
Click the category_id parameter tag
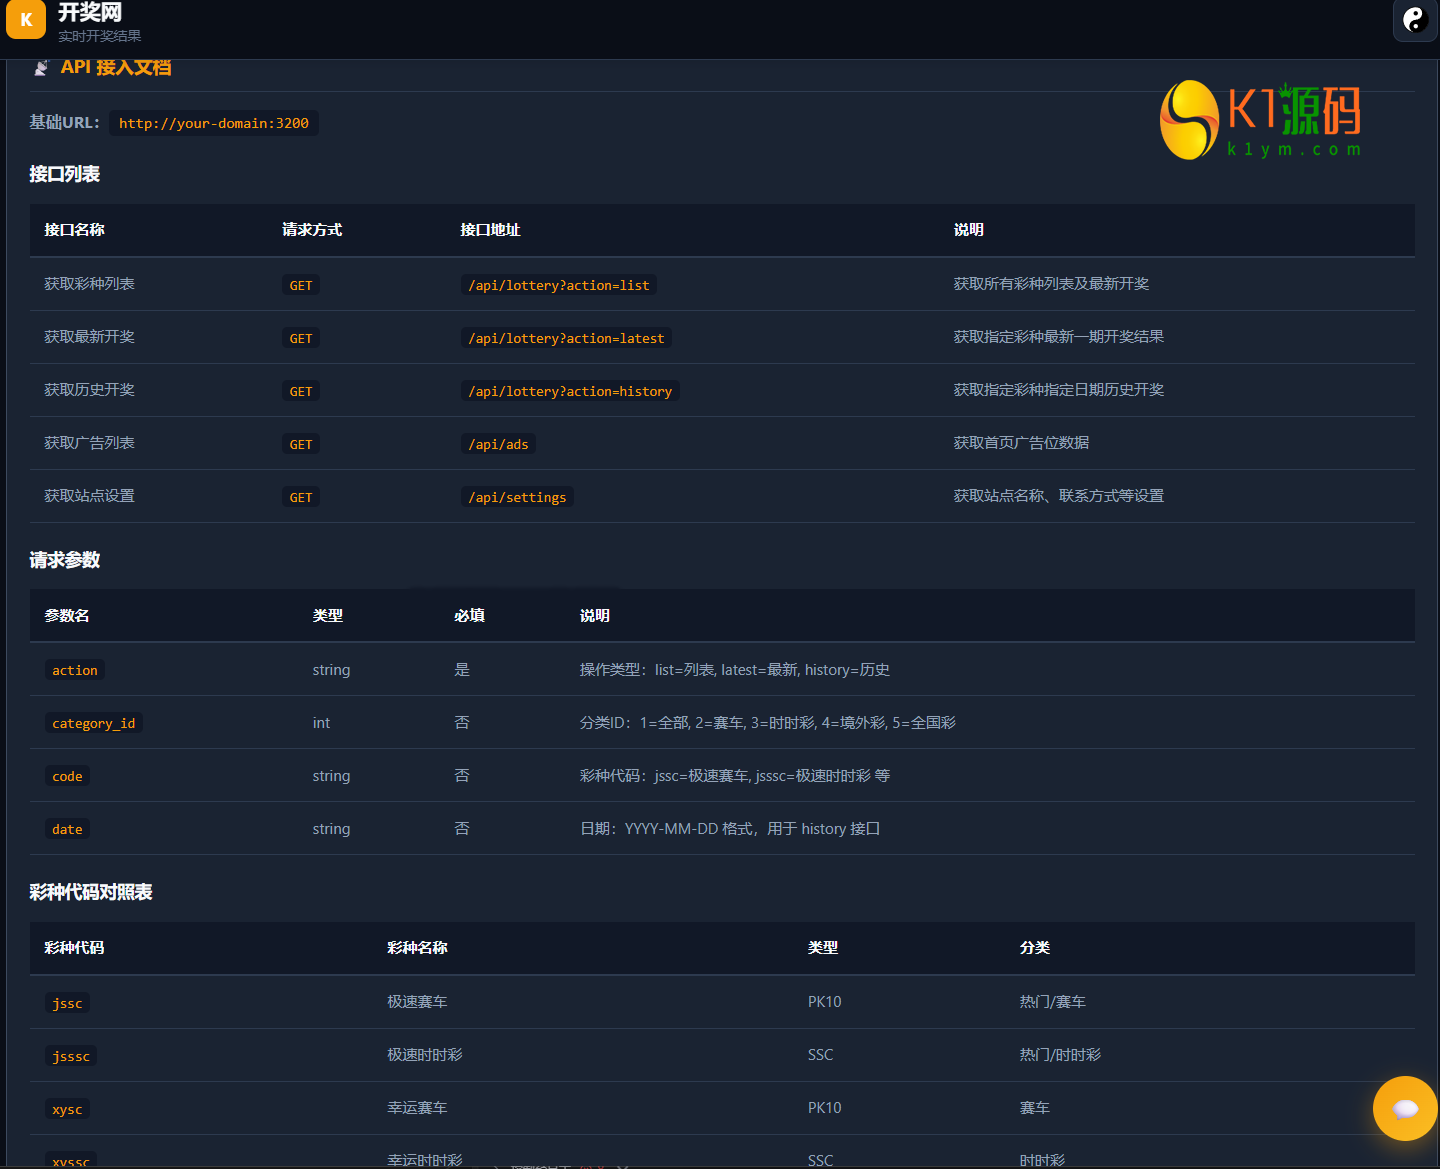(x=94, y=723)
